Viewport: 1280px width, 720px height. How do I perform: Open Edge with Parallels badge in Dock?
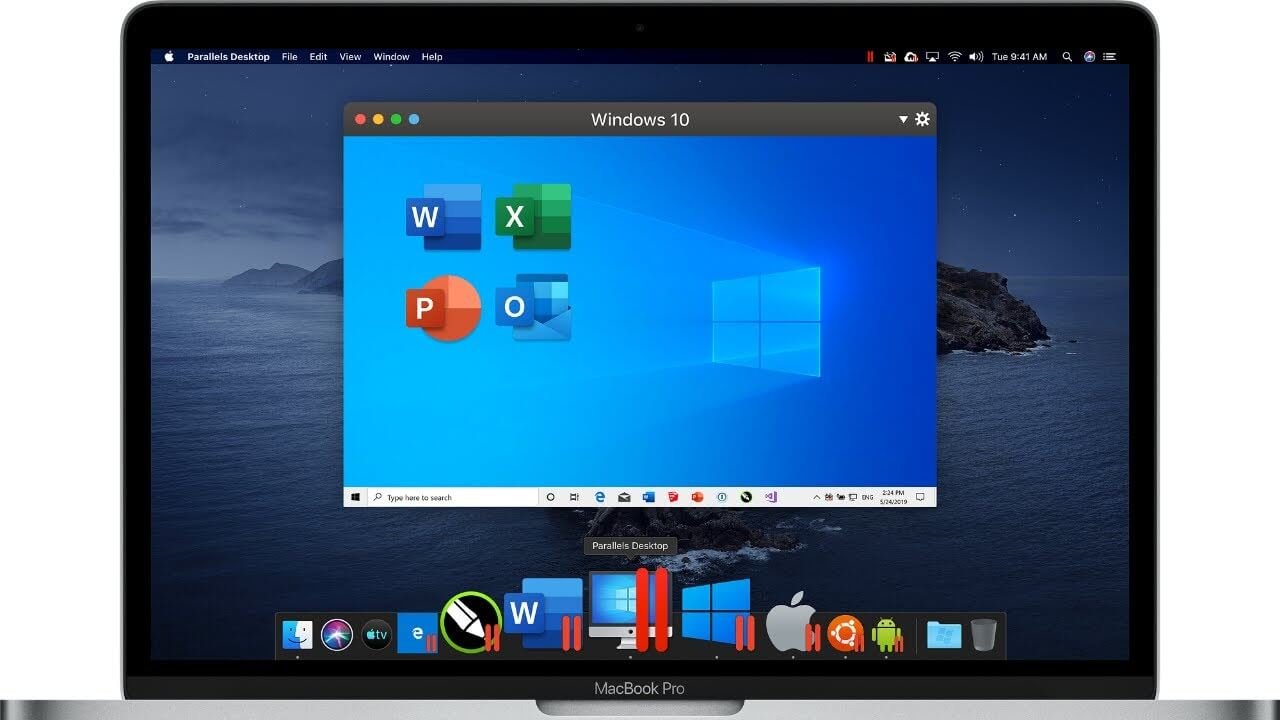(417, 633)
